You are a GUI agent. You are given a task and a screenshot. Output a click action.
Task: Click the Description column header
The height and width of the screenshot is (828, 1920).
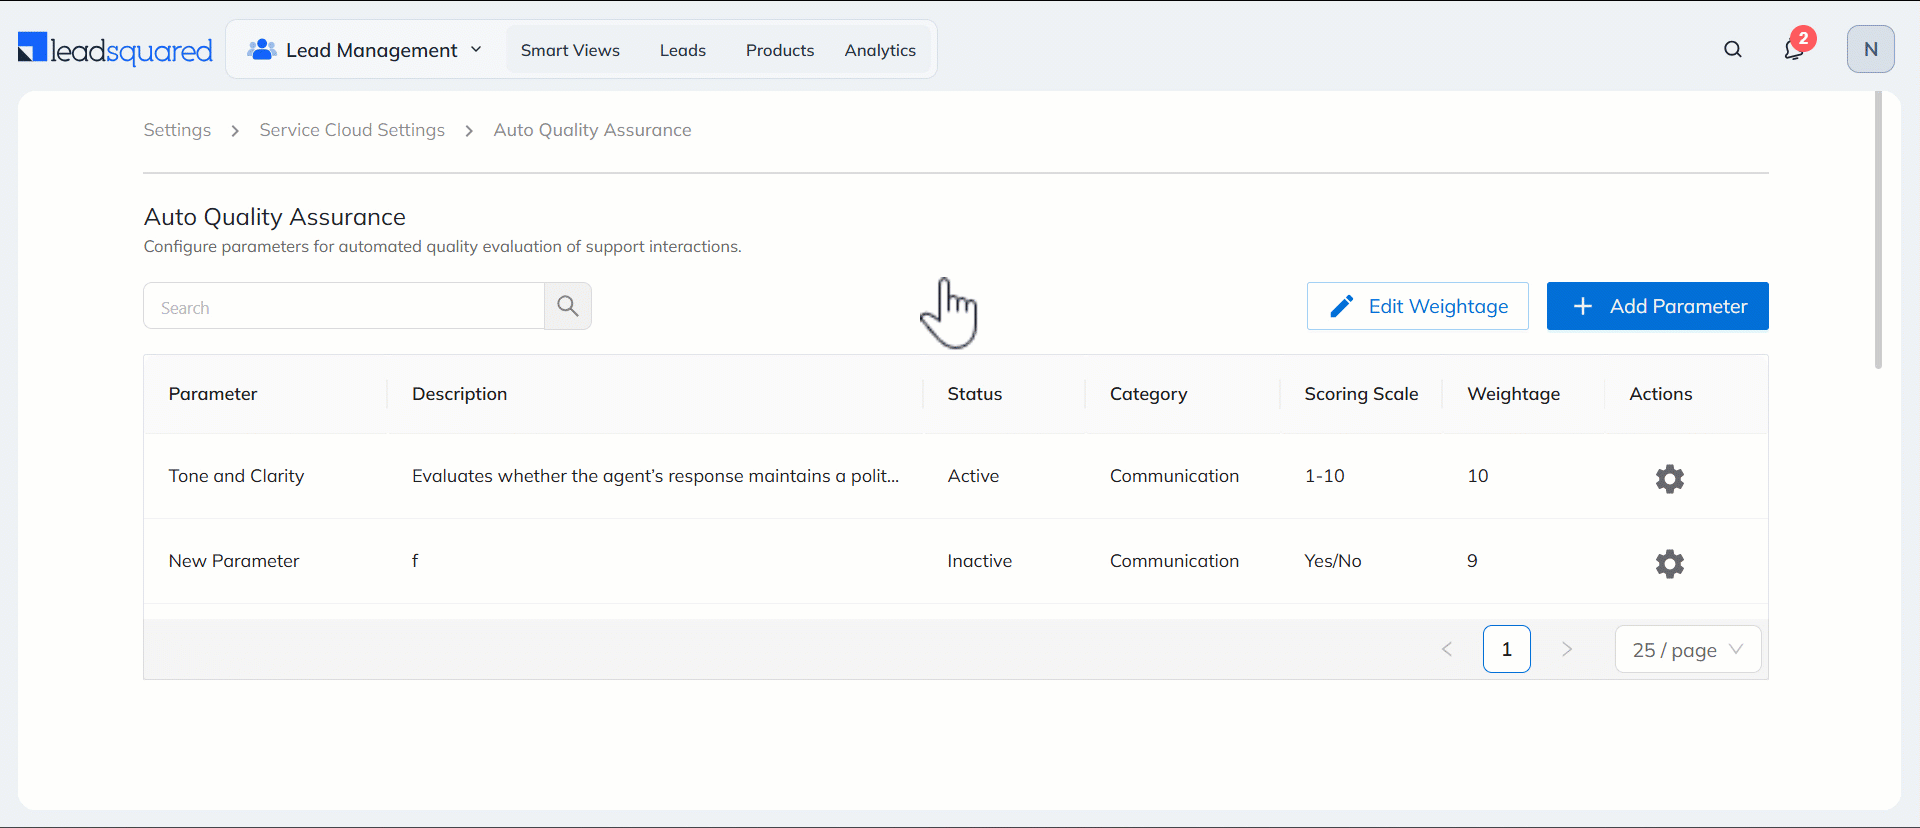point(460,394)
